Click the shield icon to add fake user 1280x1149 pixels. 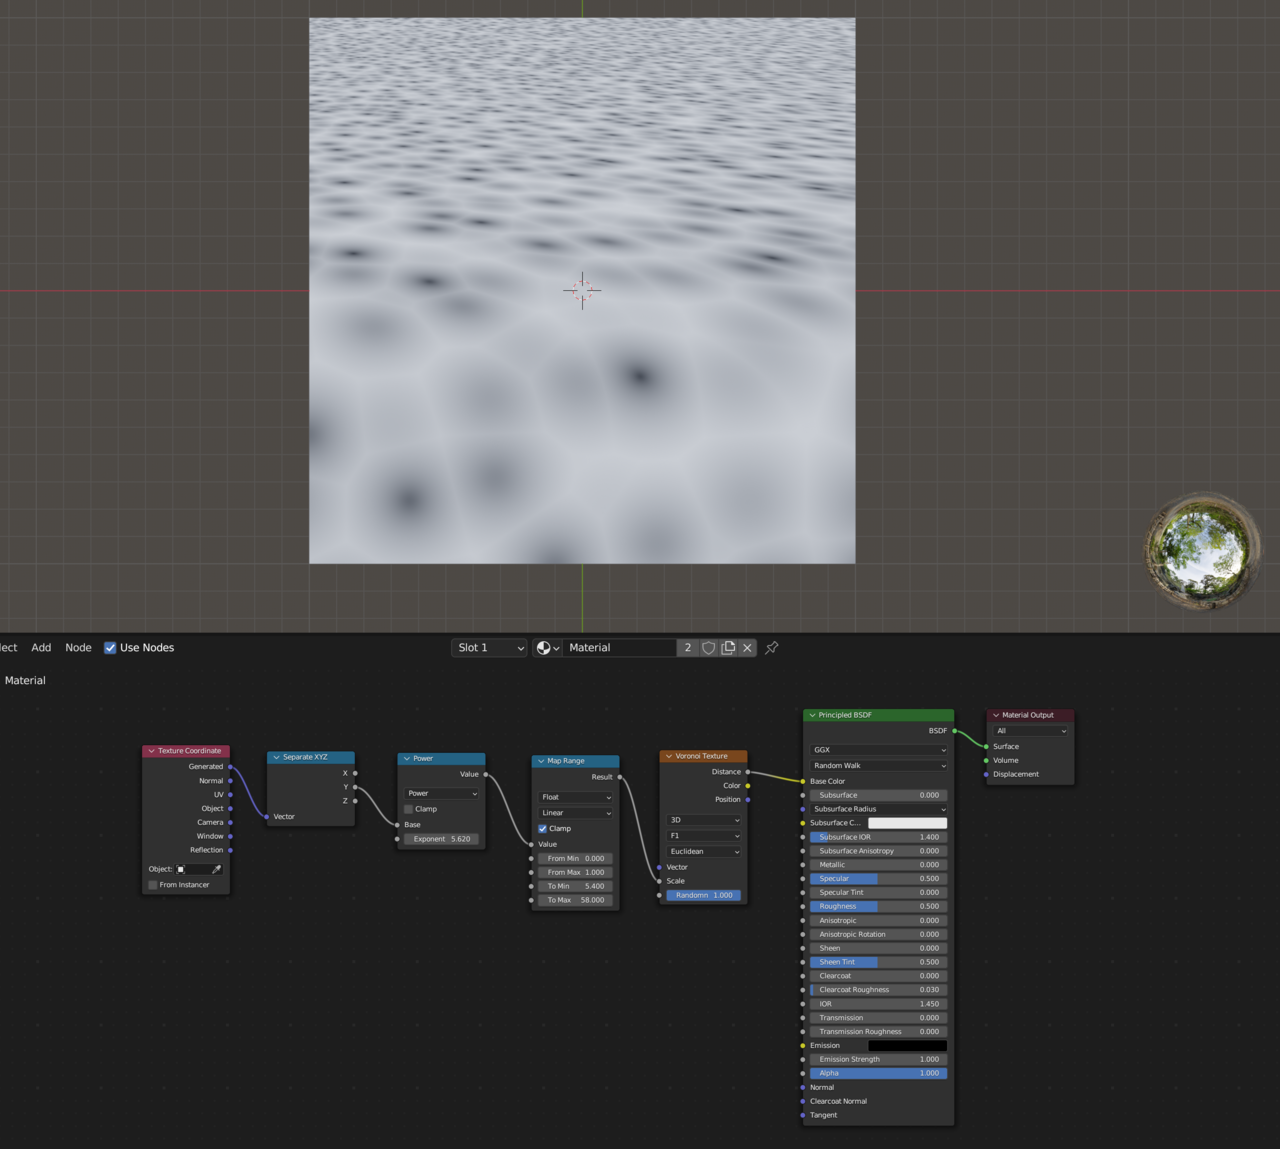click(708, 647)
